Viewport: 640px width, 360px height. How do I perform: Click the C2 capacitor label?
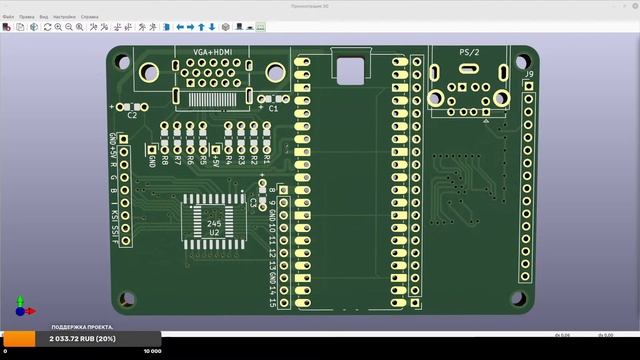pyautogui.click(x=132, y=116)
